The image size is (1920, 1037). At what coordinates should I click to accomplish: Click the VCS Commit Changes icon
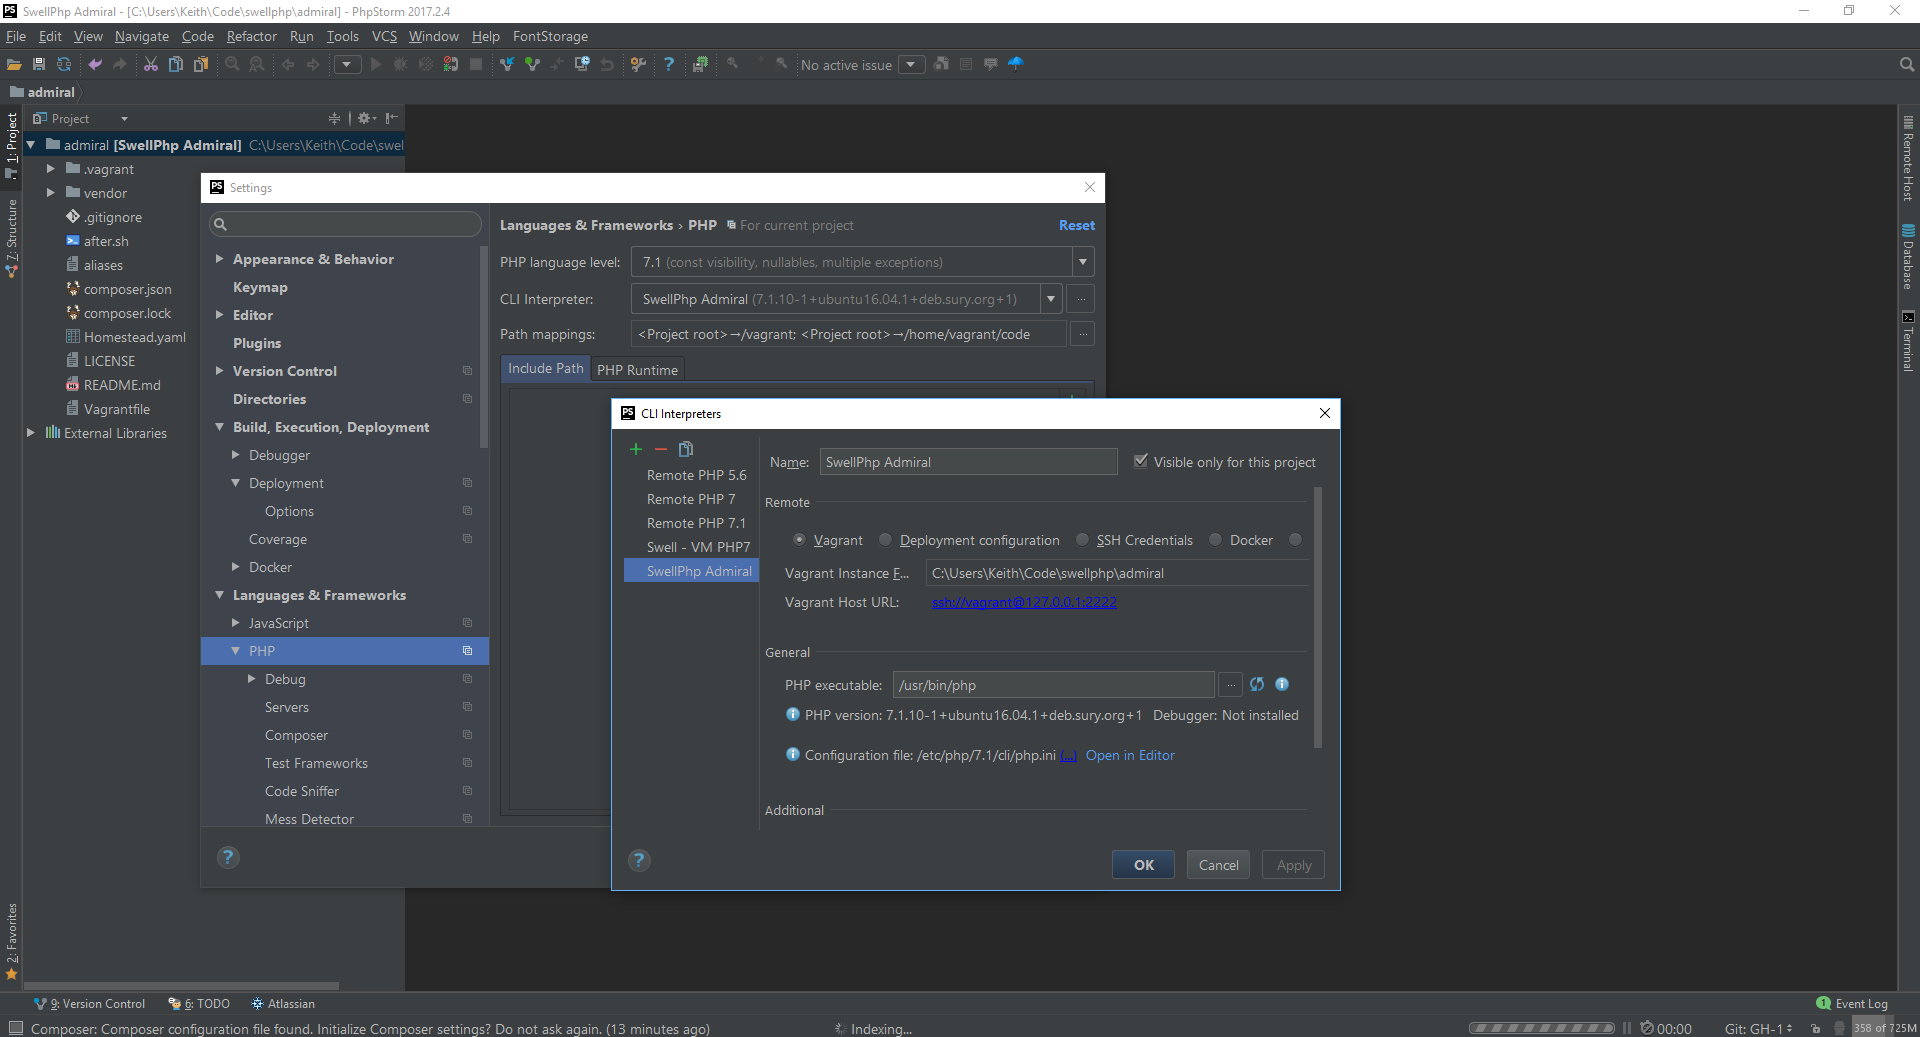coord(532,64)
